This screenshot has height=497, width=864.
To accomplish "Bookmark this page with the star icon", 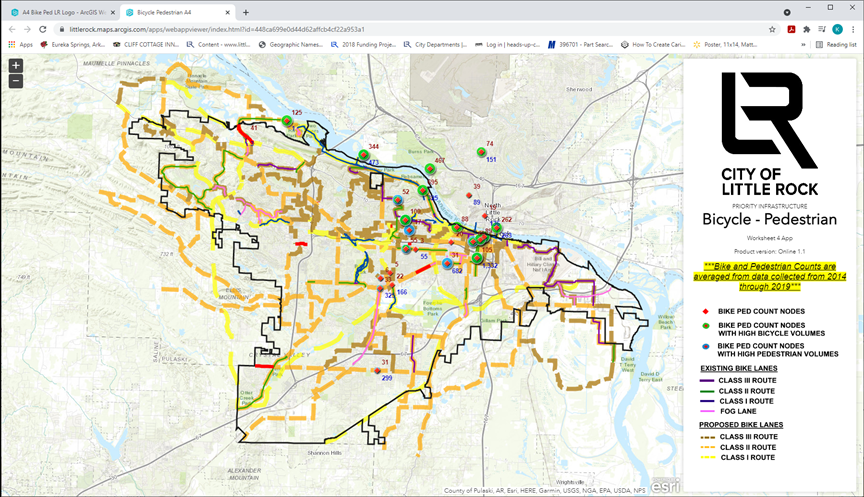I will [x=772, y=29].
